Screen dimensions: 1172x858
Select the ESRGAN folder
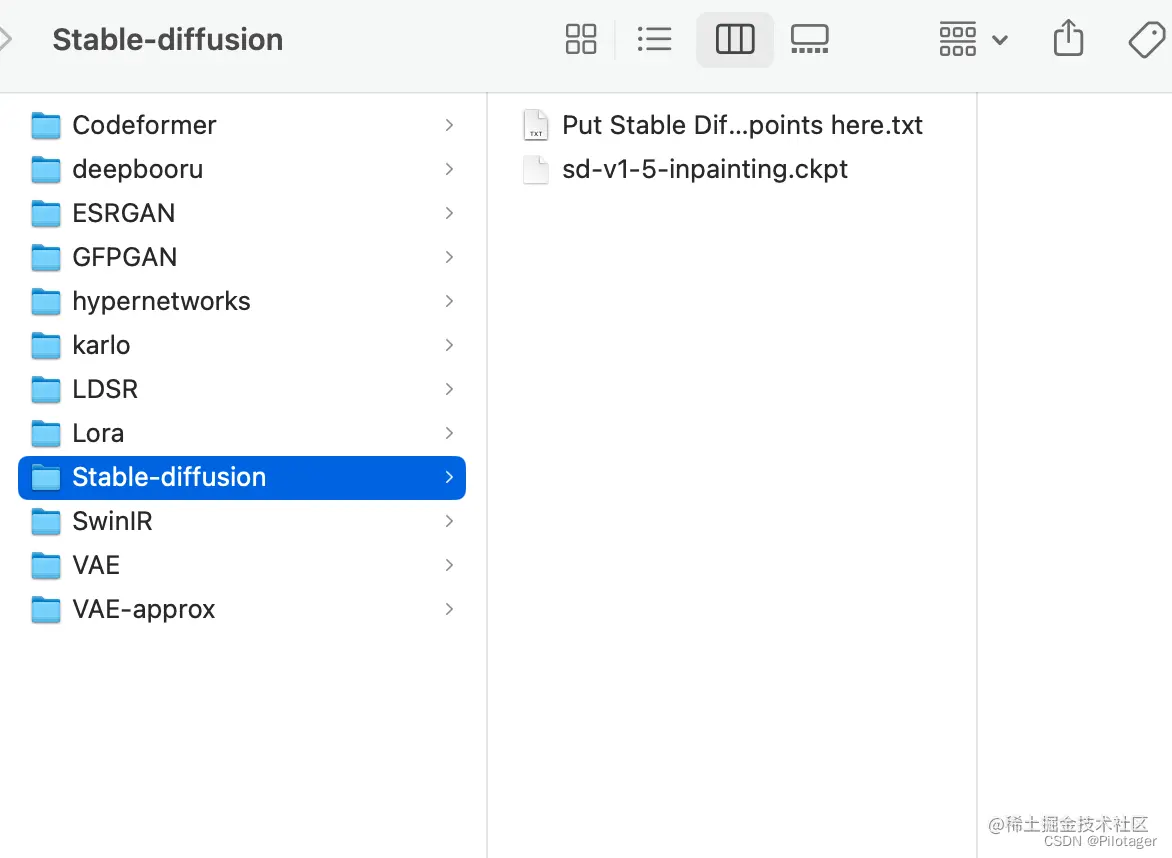[241, 214]
